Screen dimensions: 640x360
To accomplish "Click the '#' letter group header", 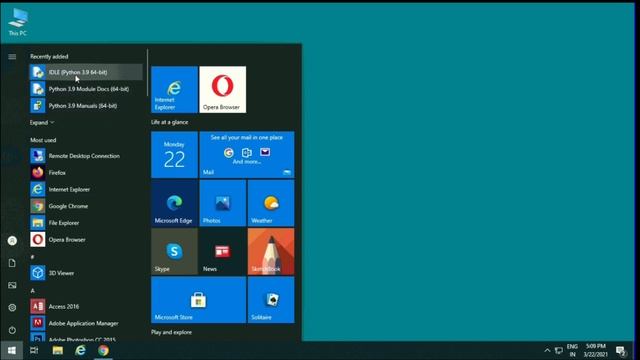I will click(32, 257).
